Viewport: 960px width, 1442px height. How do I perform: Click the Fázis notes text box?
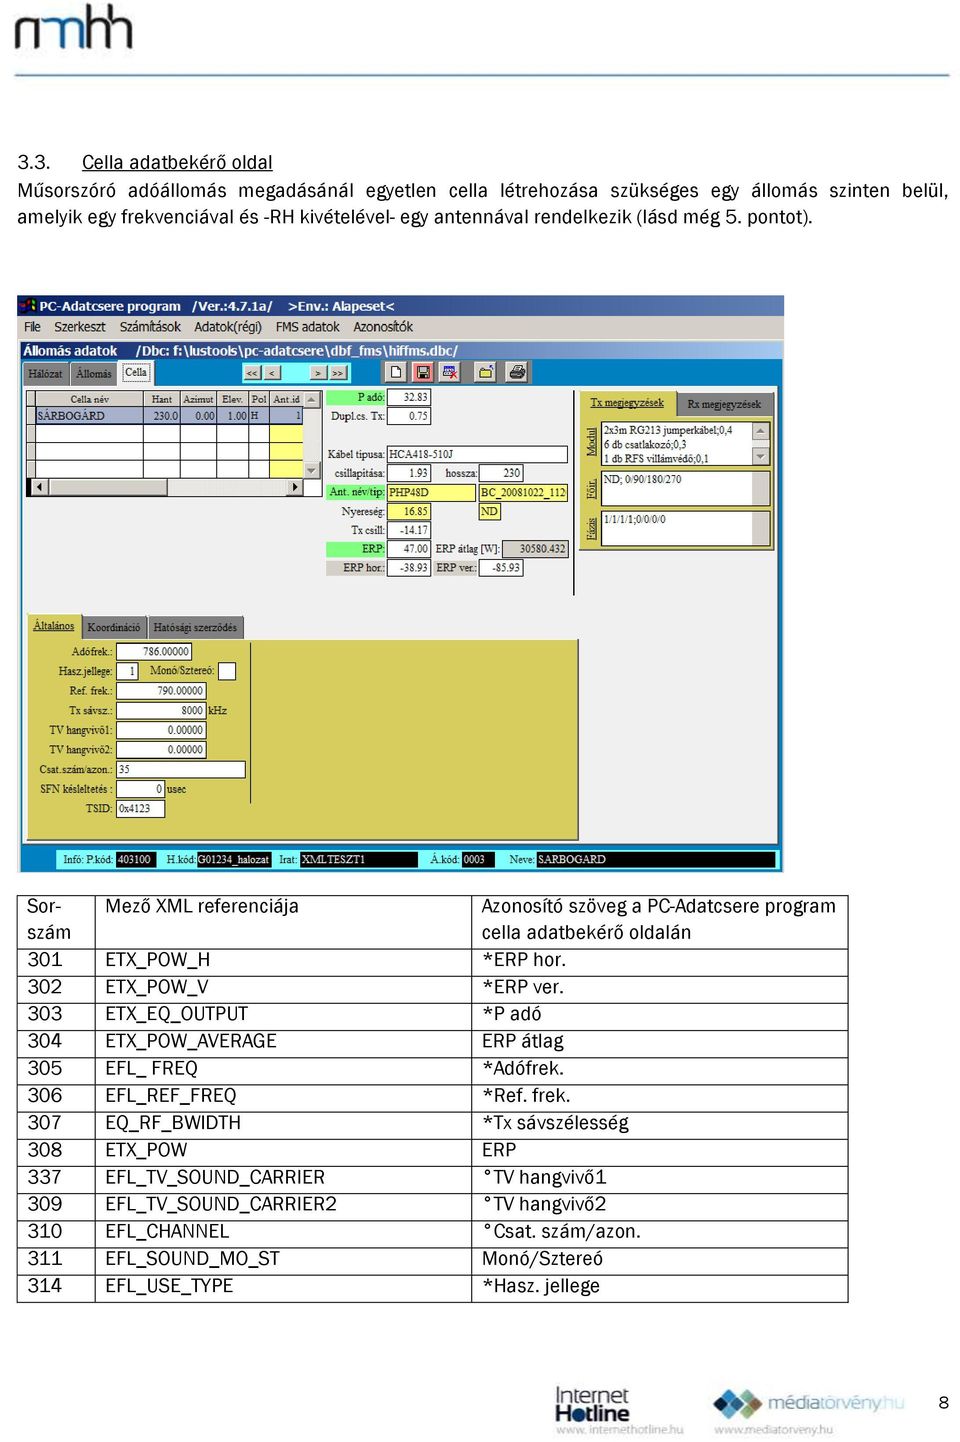coord(685,528)
